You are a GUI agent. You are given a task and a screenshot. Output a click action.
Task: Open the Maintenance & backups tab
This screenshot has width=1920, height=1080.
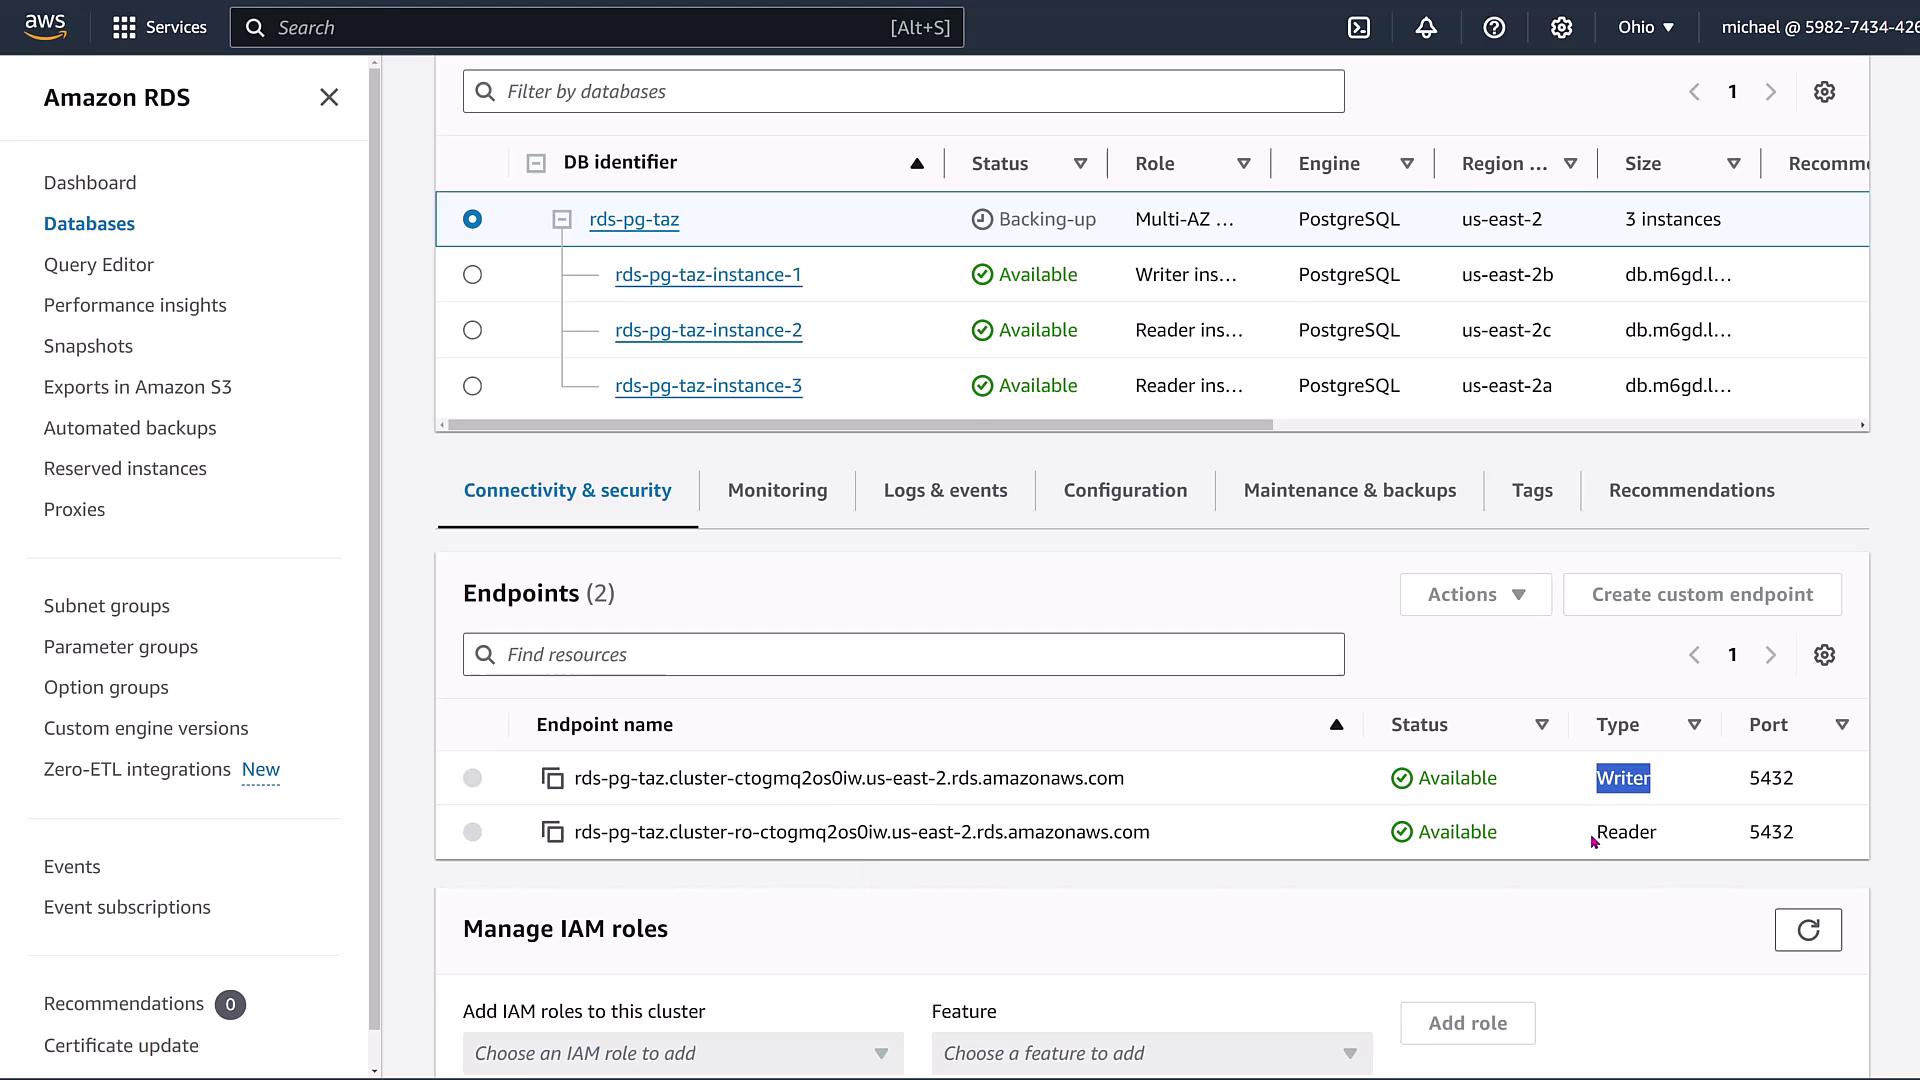point(1349,491)
